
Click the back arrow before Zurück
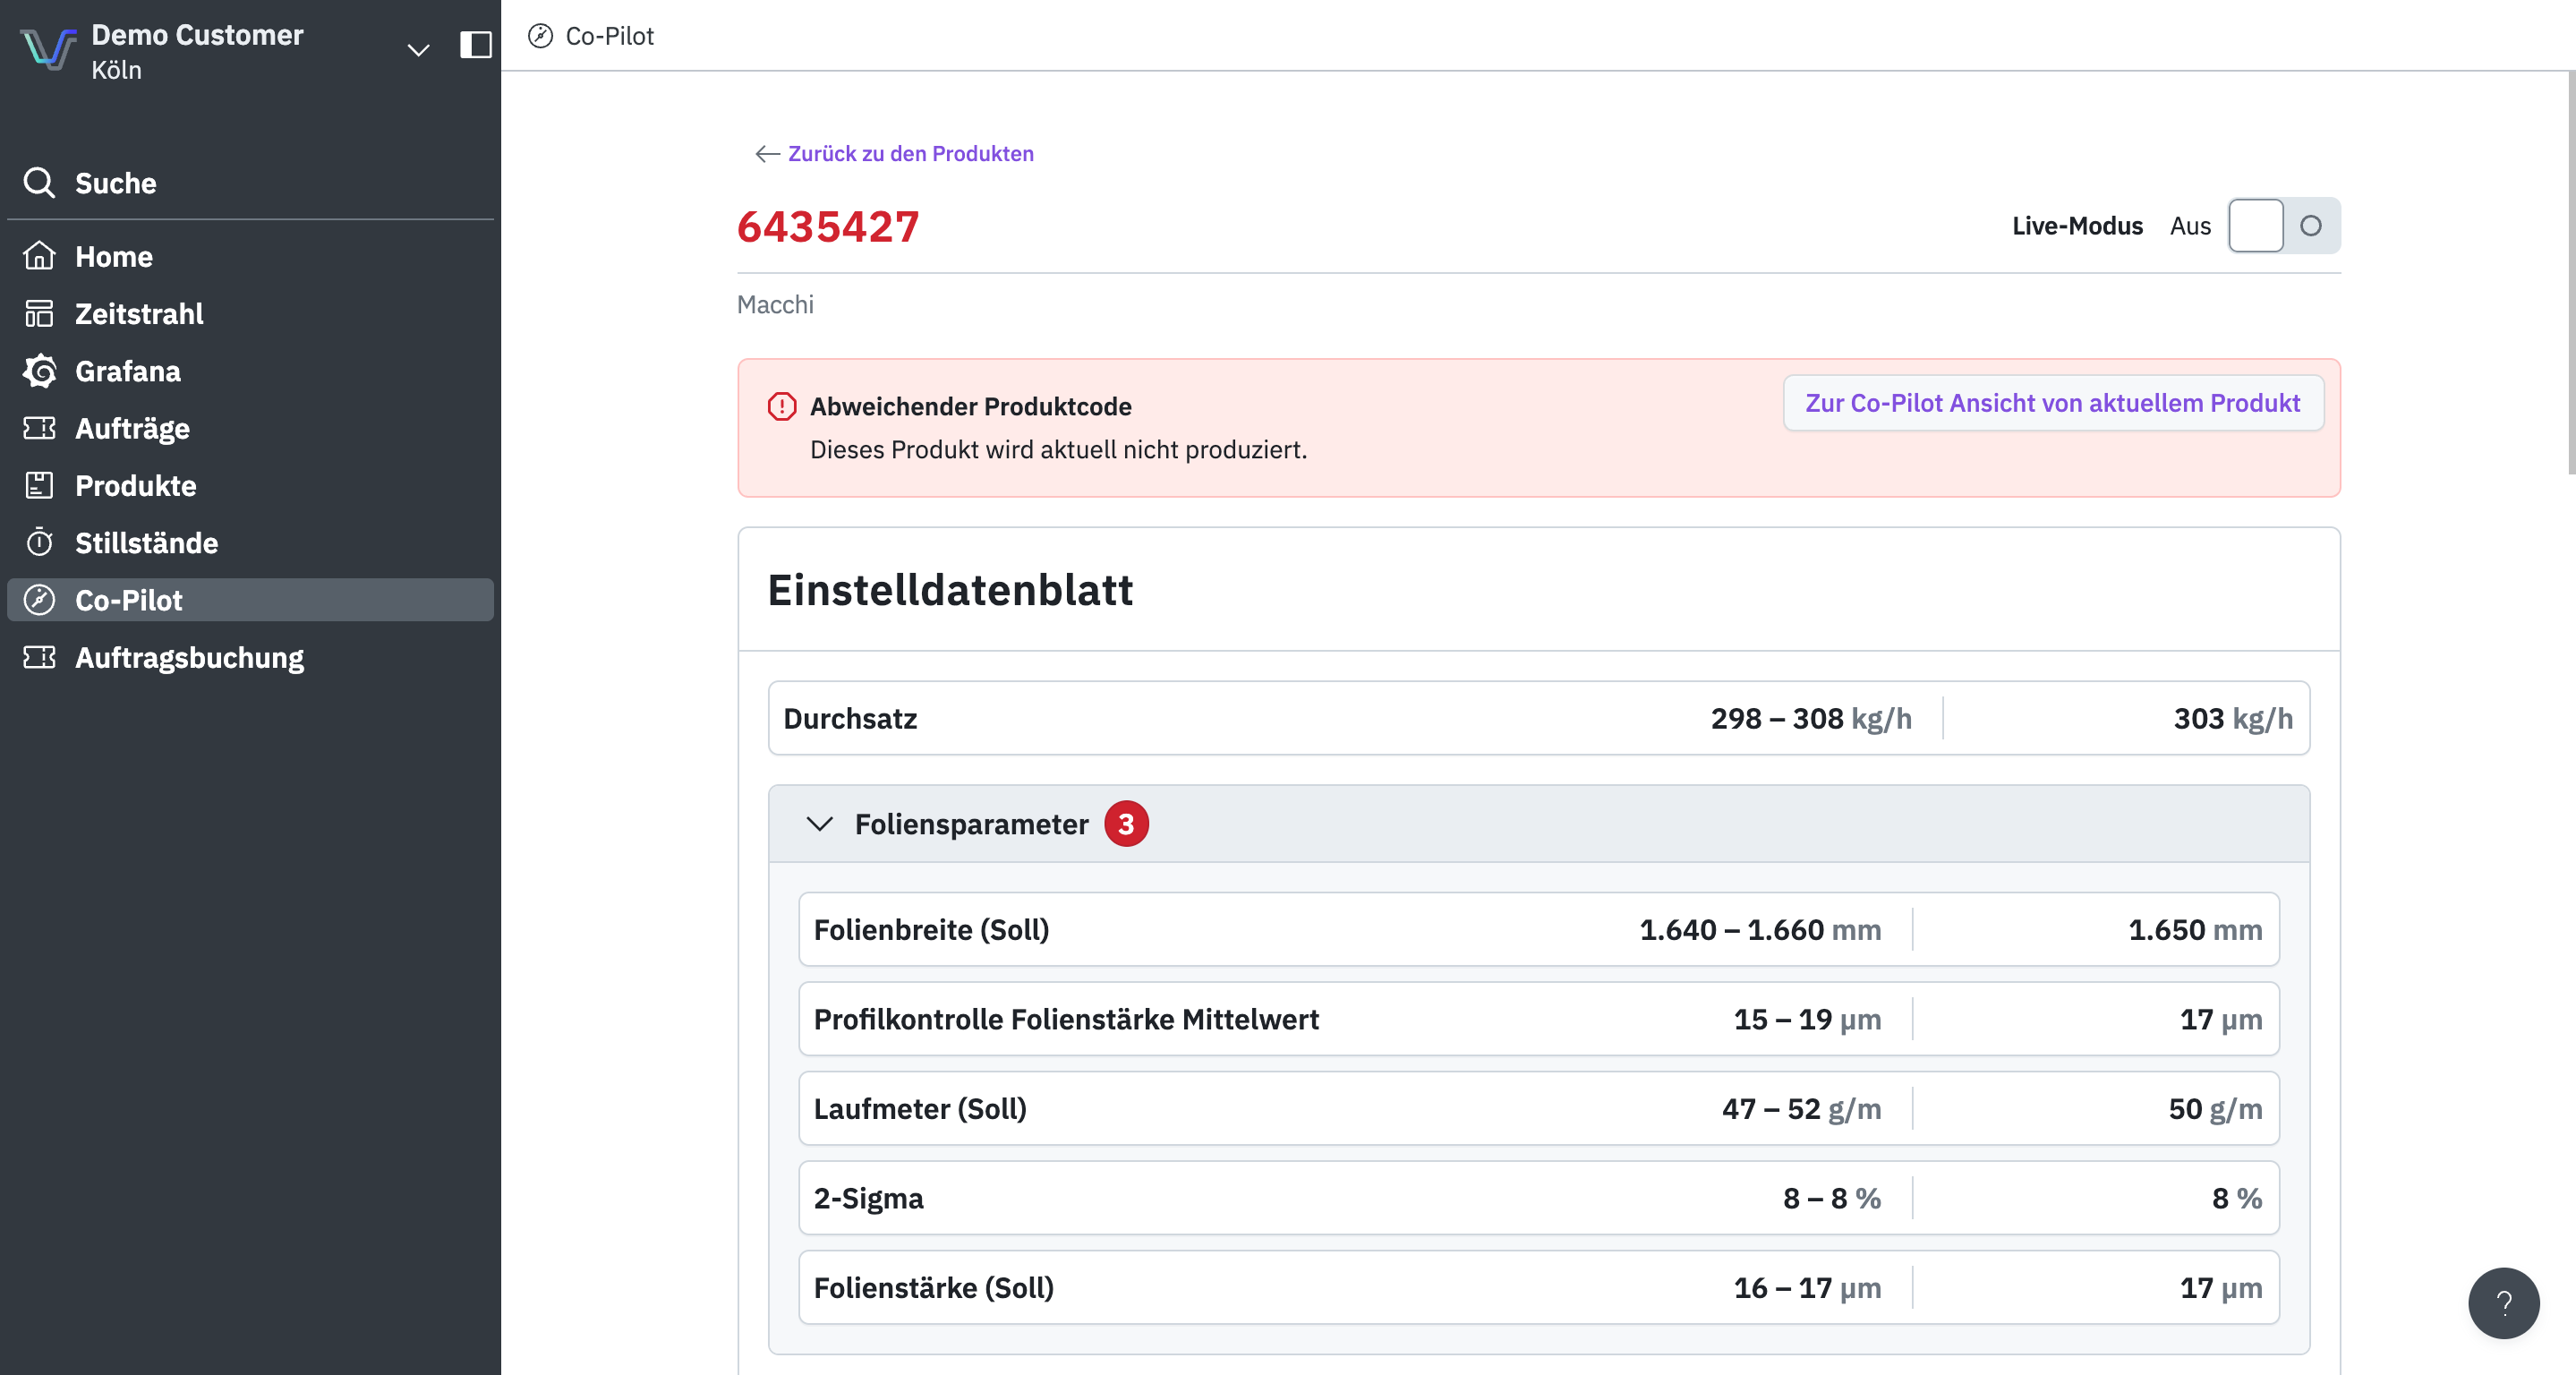[767, 154]
